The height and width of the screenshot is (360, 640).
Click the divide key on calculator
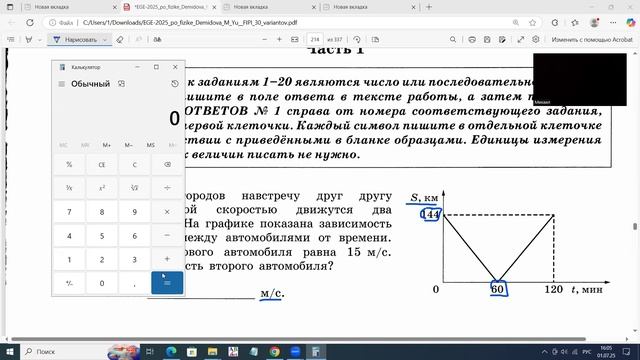click(167, 188)
